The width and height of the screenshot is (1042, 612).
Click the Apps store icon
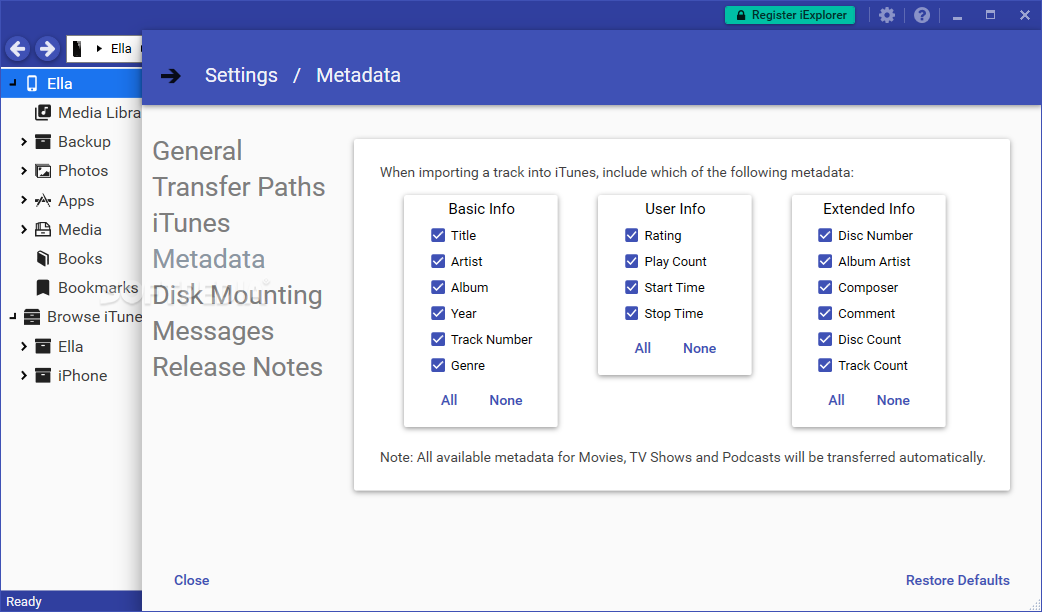pos(43,200)
